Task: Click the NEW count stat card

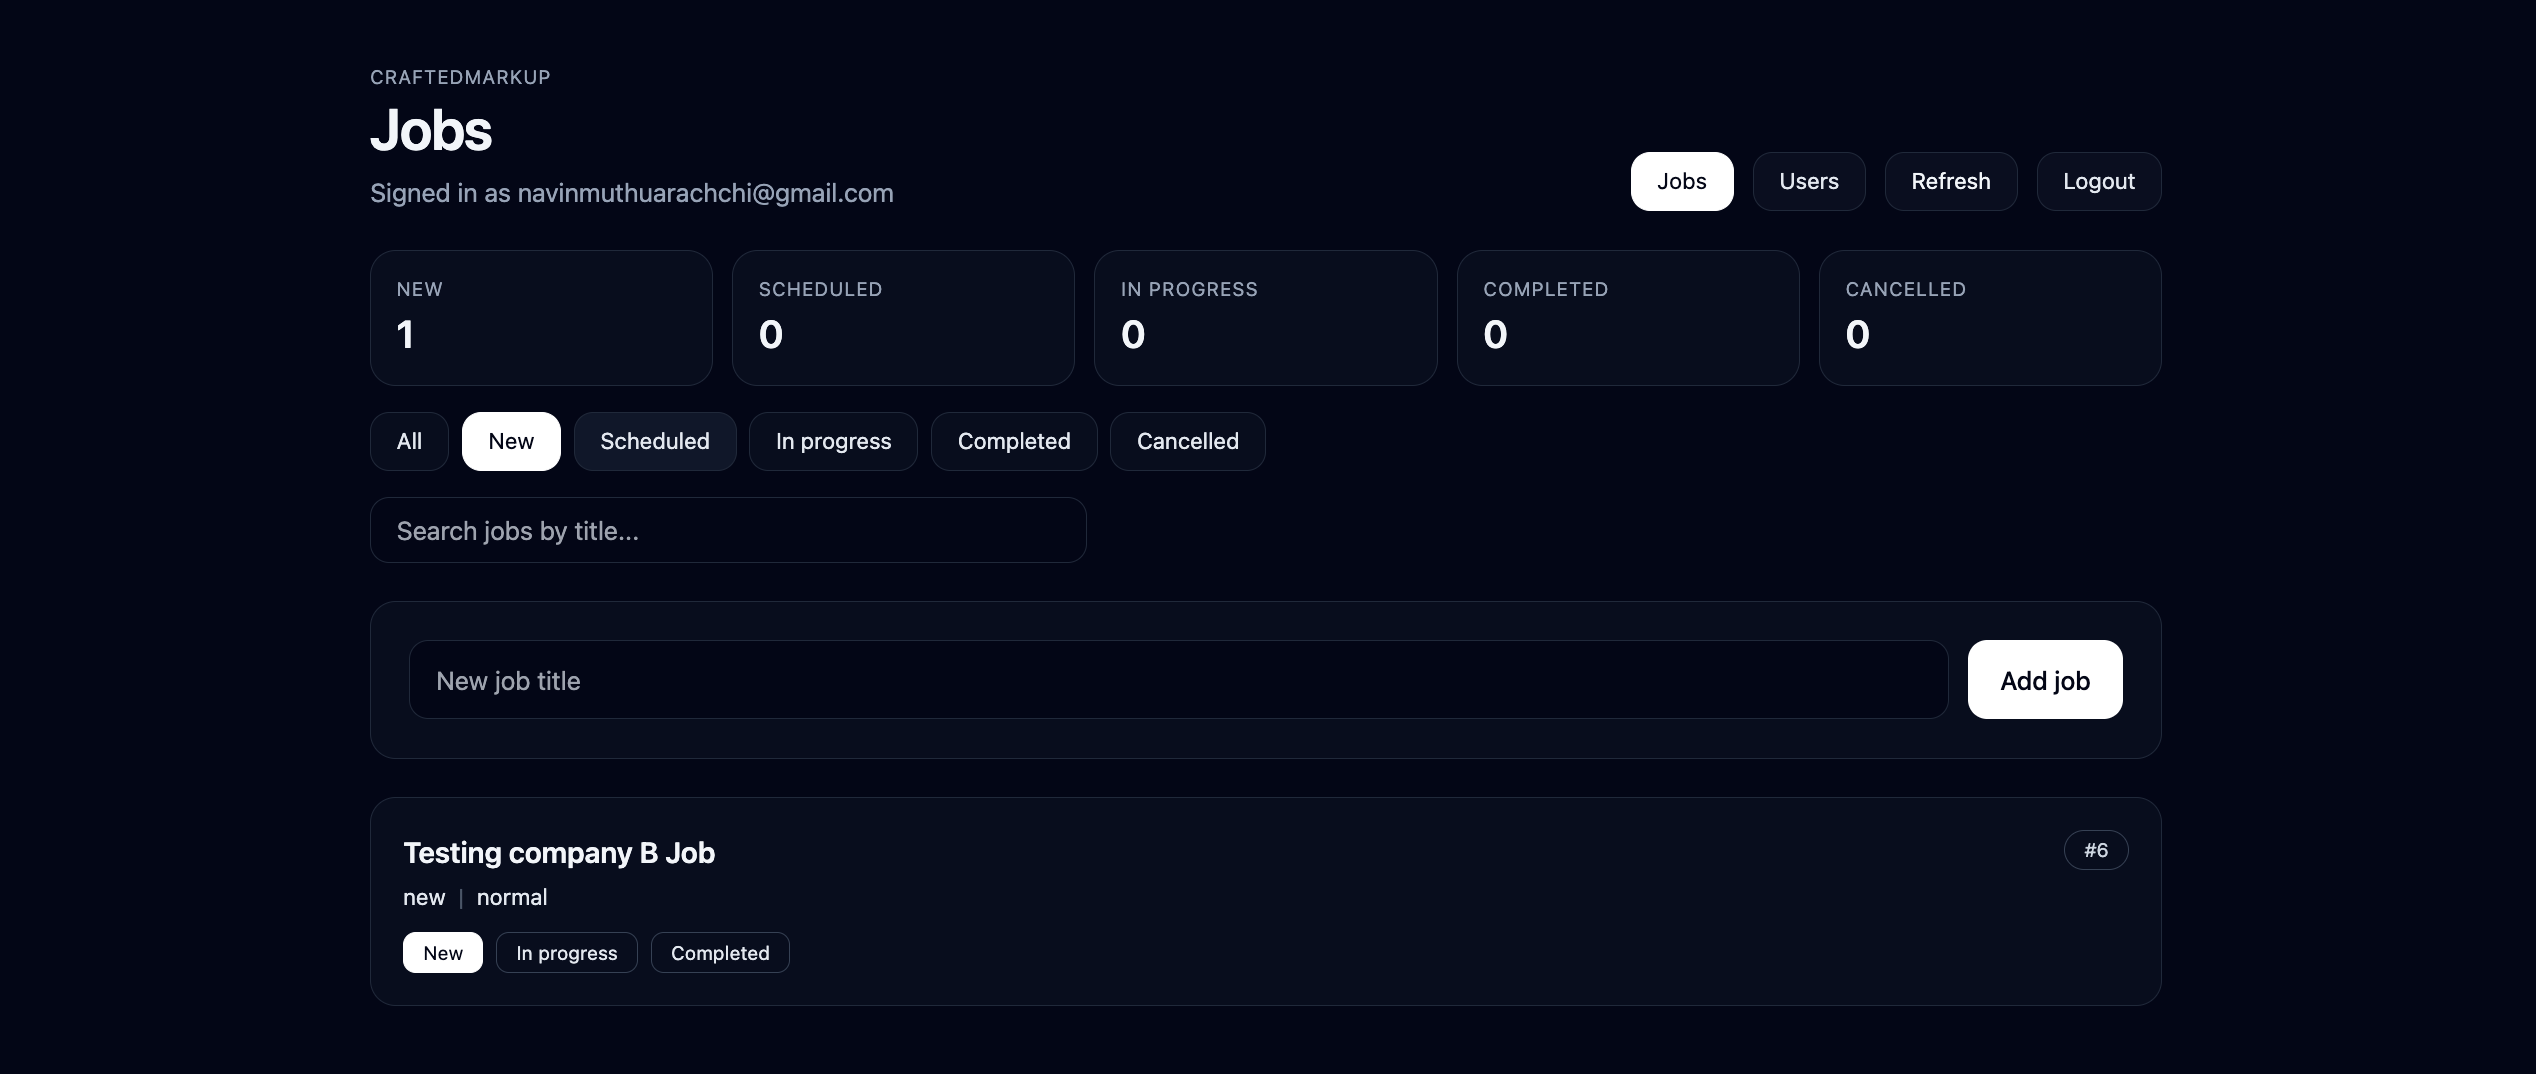Action: pyautogui.click(x=541, y=318)
